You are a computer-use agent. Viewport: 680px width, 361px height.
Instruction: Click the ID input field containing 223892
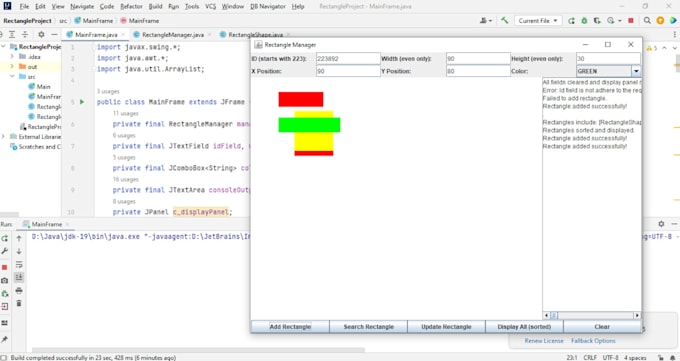[x=348, y=59]
